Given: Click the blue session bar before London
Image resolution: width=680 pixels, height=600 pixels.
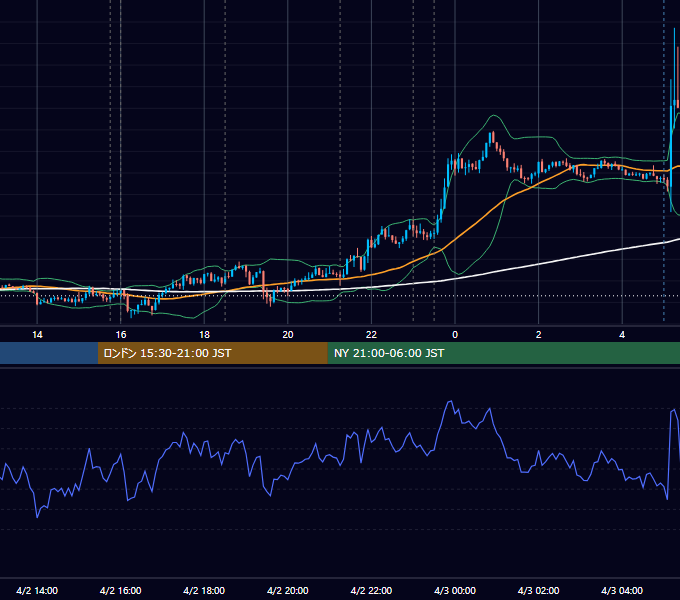Looking at the screenshot, I should click(49, 353).
